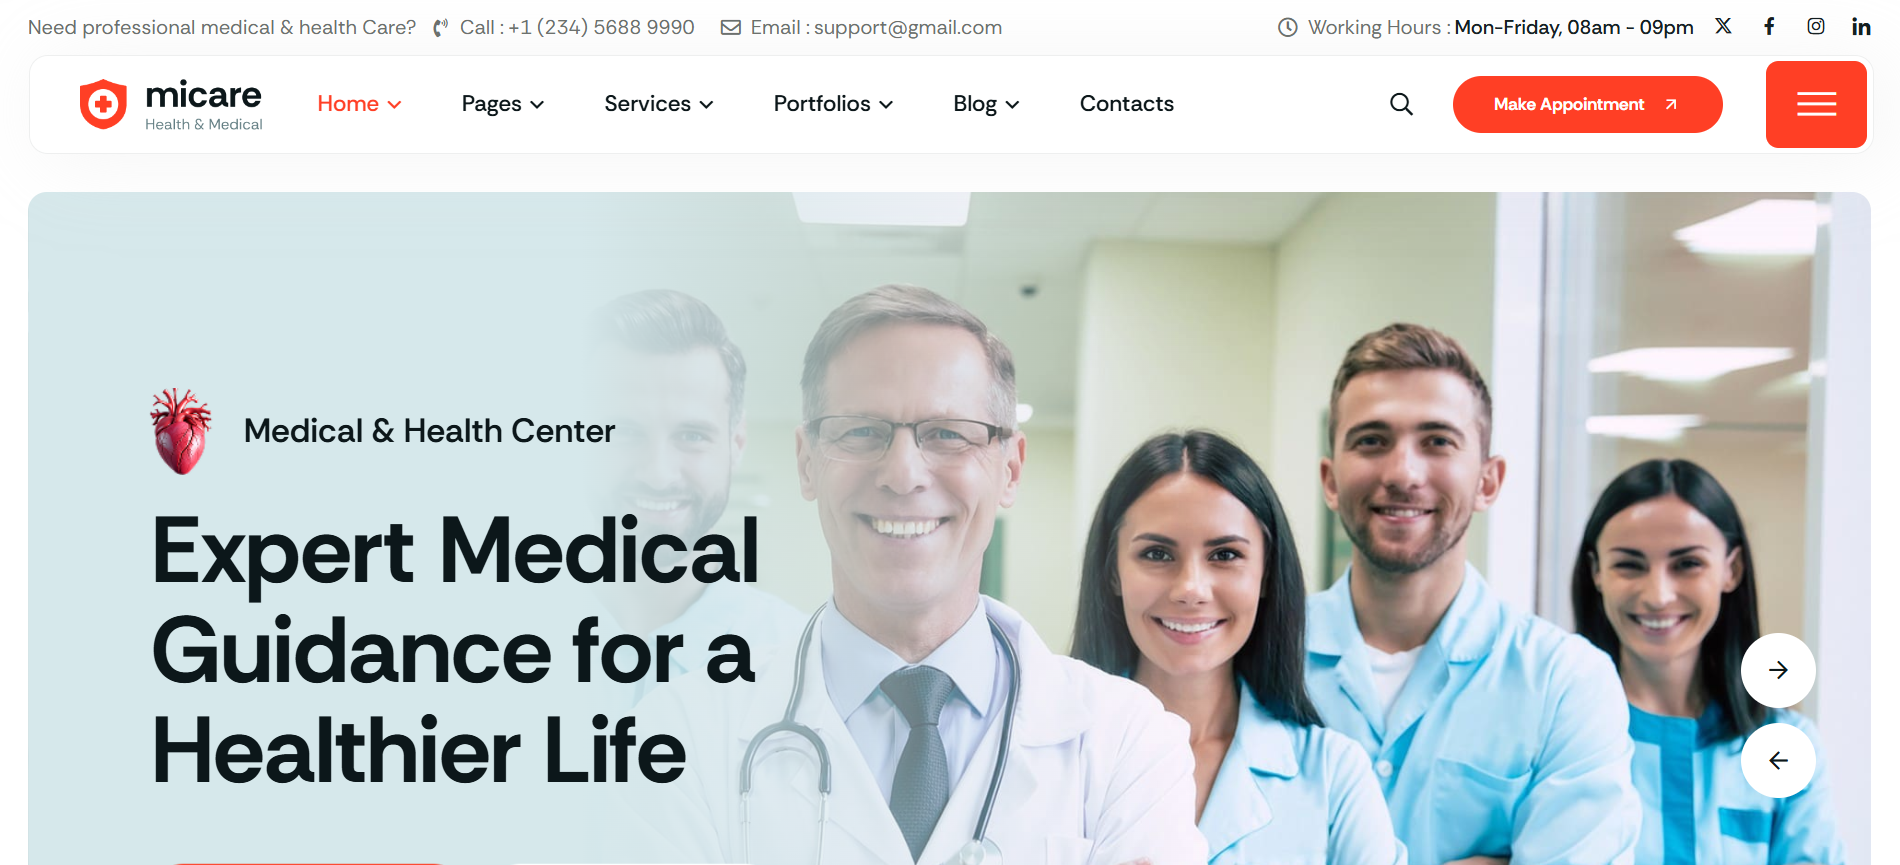This screenshot has width=1900, height=865.
Task: Go to next slide arrow
Action: tap(1778, 670)
